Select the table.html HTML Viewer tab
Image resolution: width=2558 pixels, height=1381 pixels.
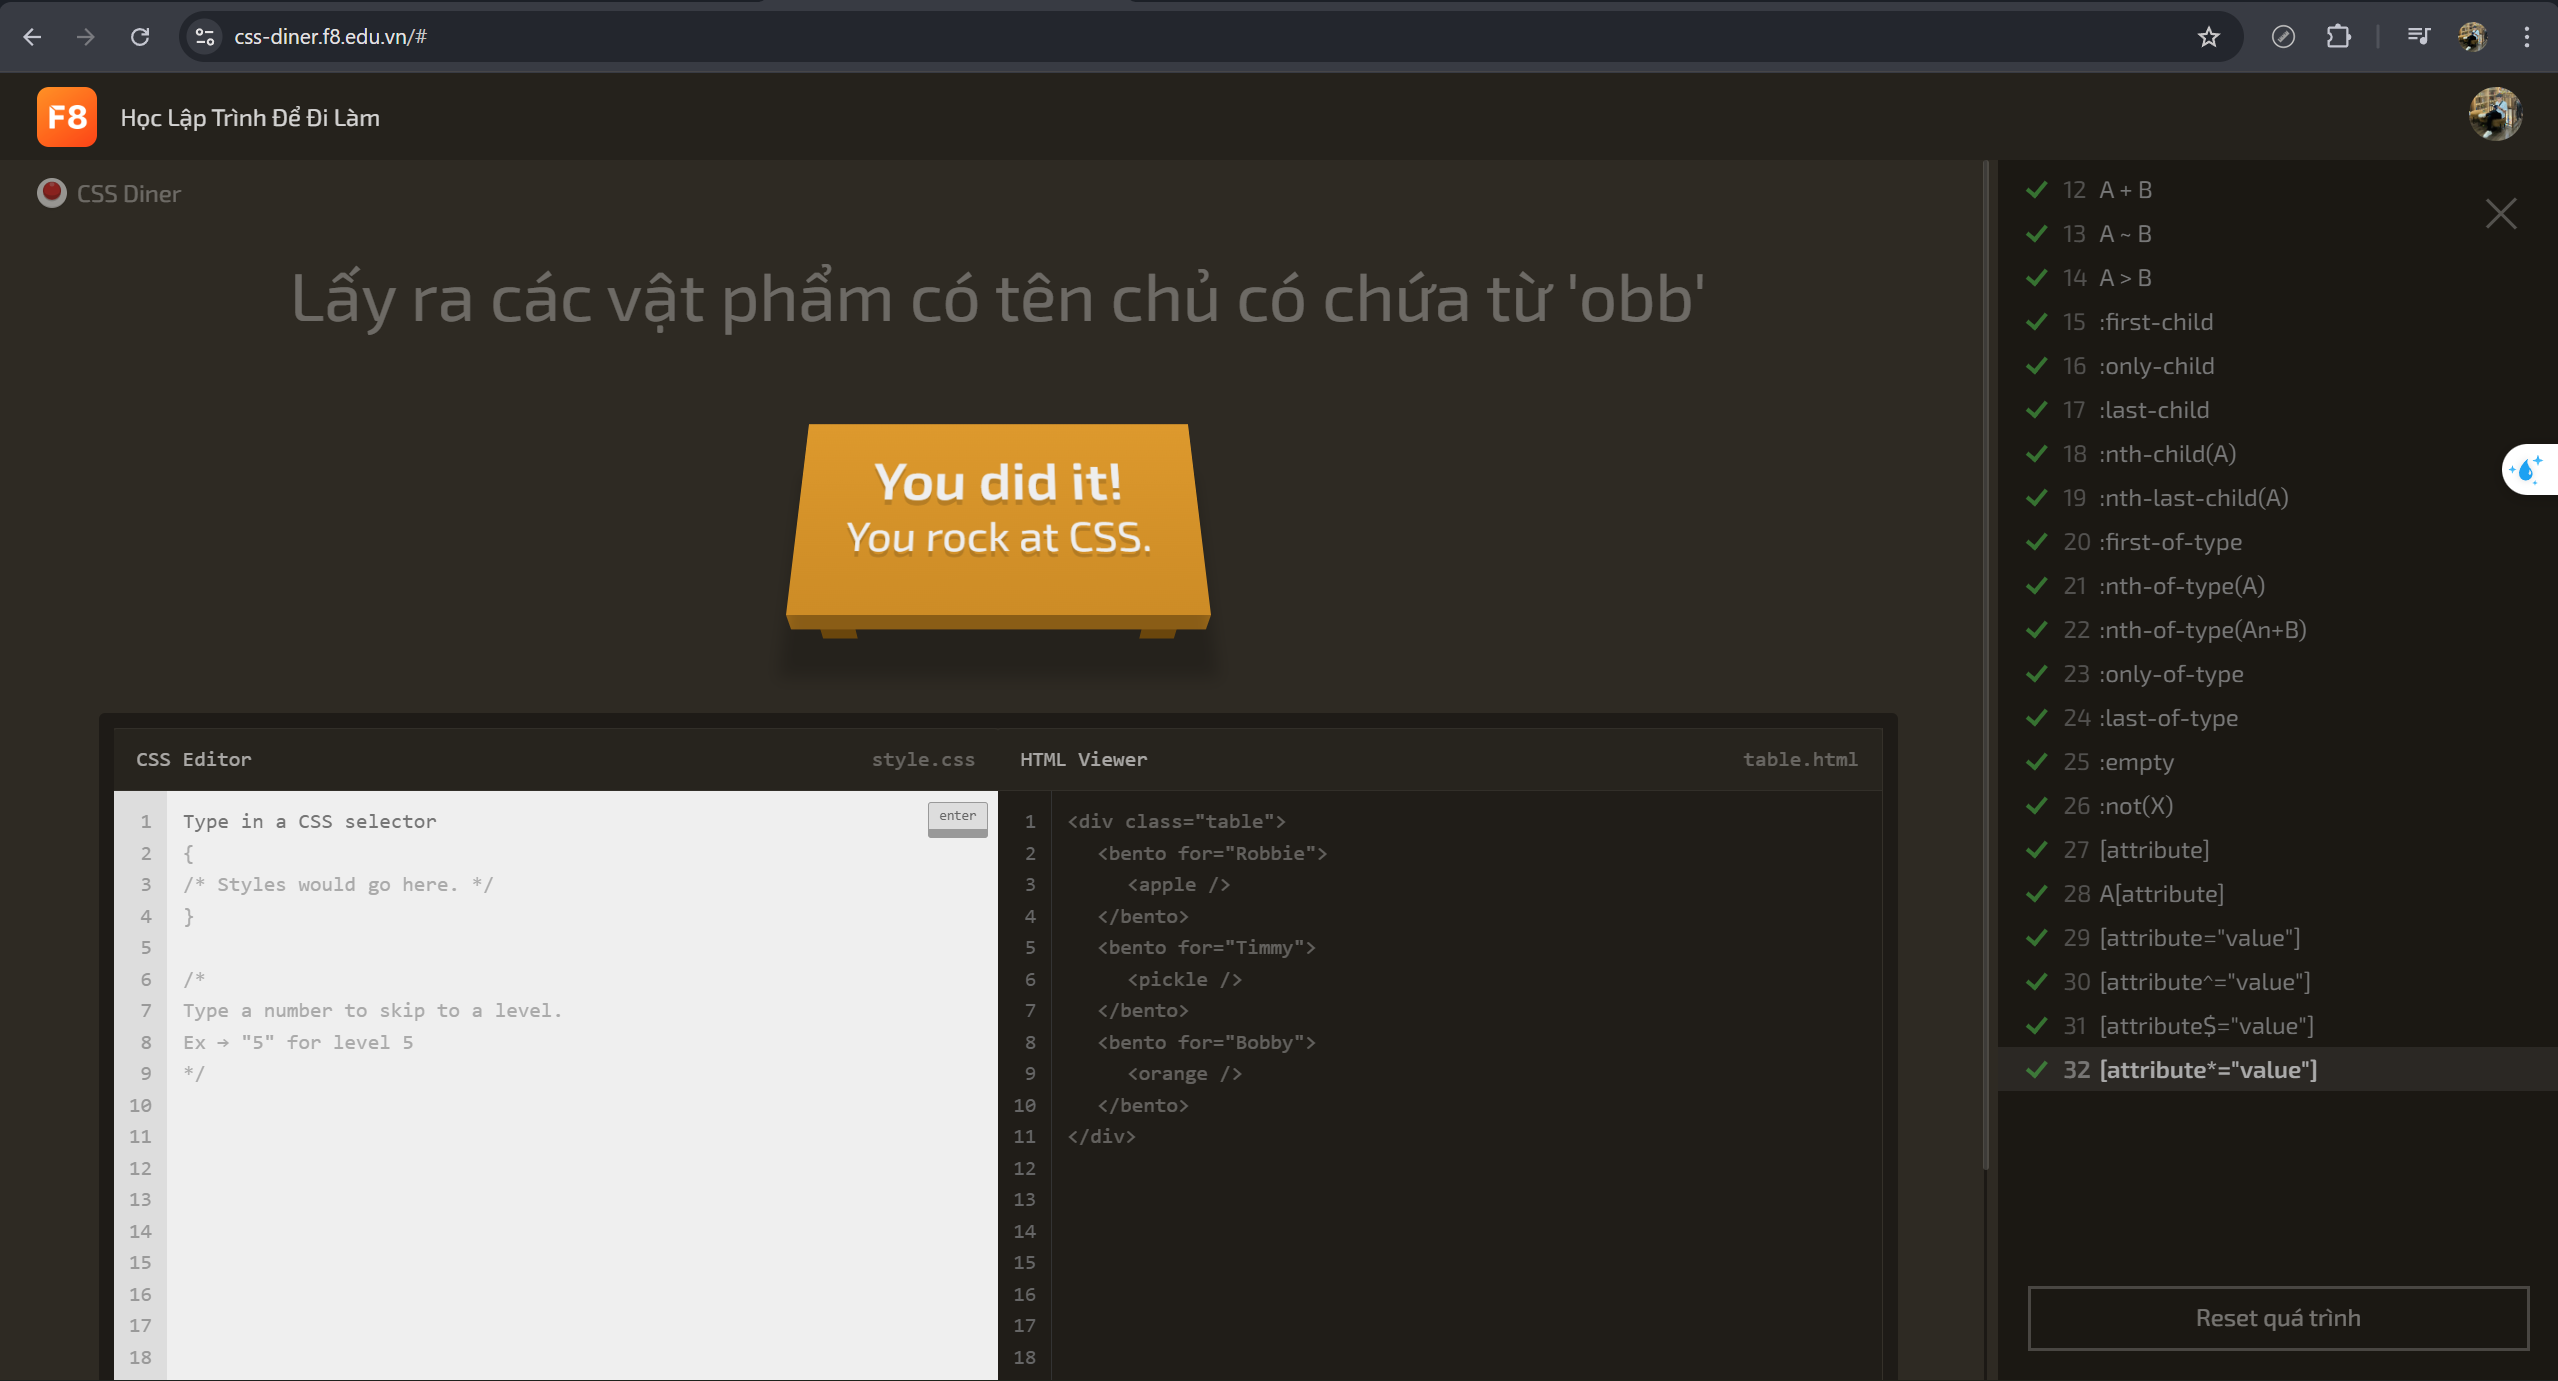1799,759
